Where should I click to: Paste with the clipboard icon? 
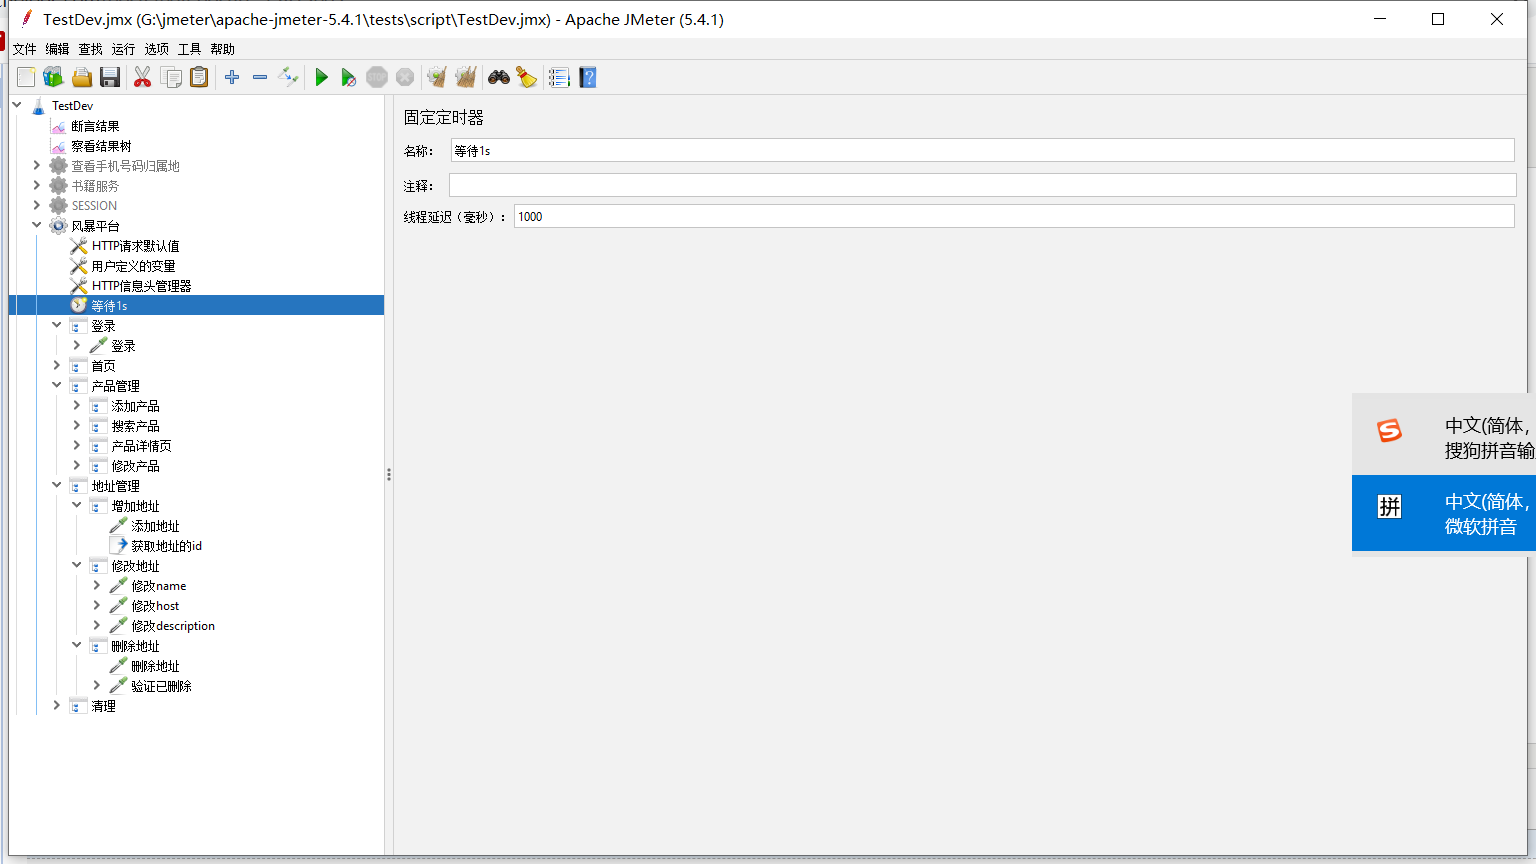(x=199, y=77)
